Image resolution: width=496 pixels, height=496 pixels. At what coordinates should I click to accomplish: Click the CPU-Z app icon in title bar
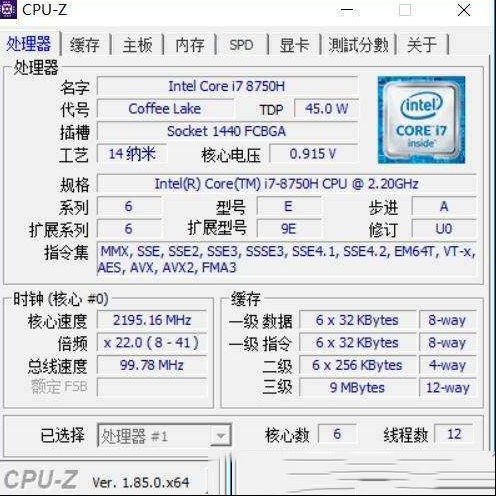coord(7,9)
